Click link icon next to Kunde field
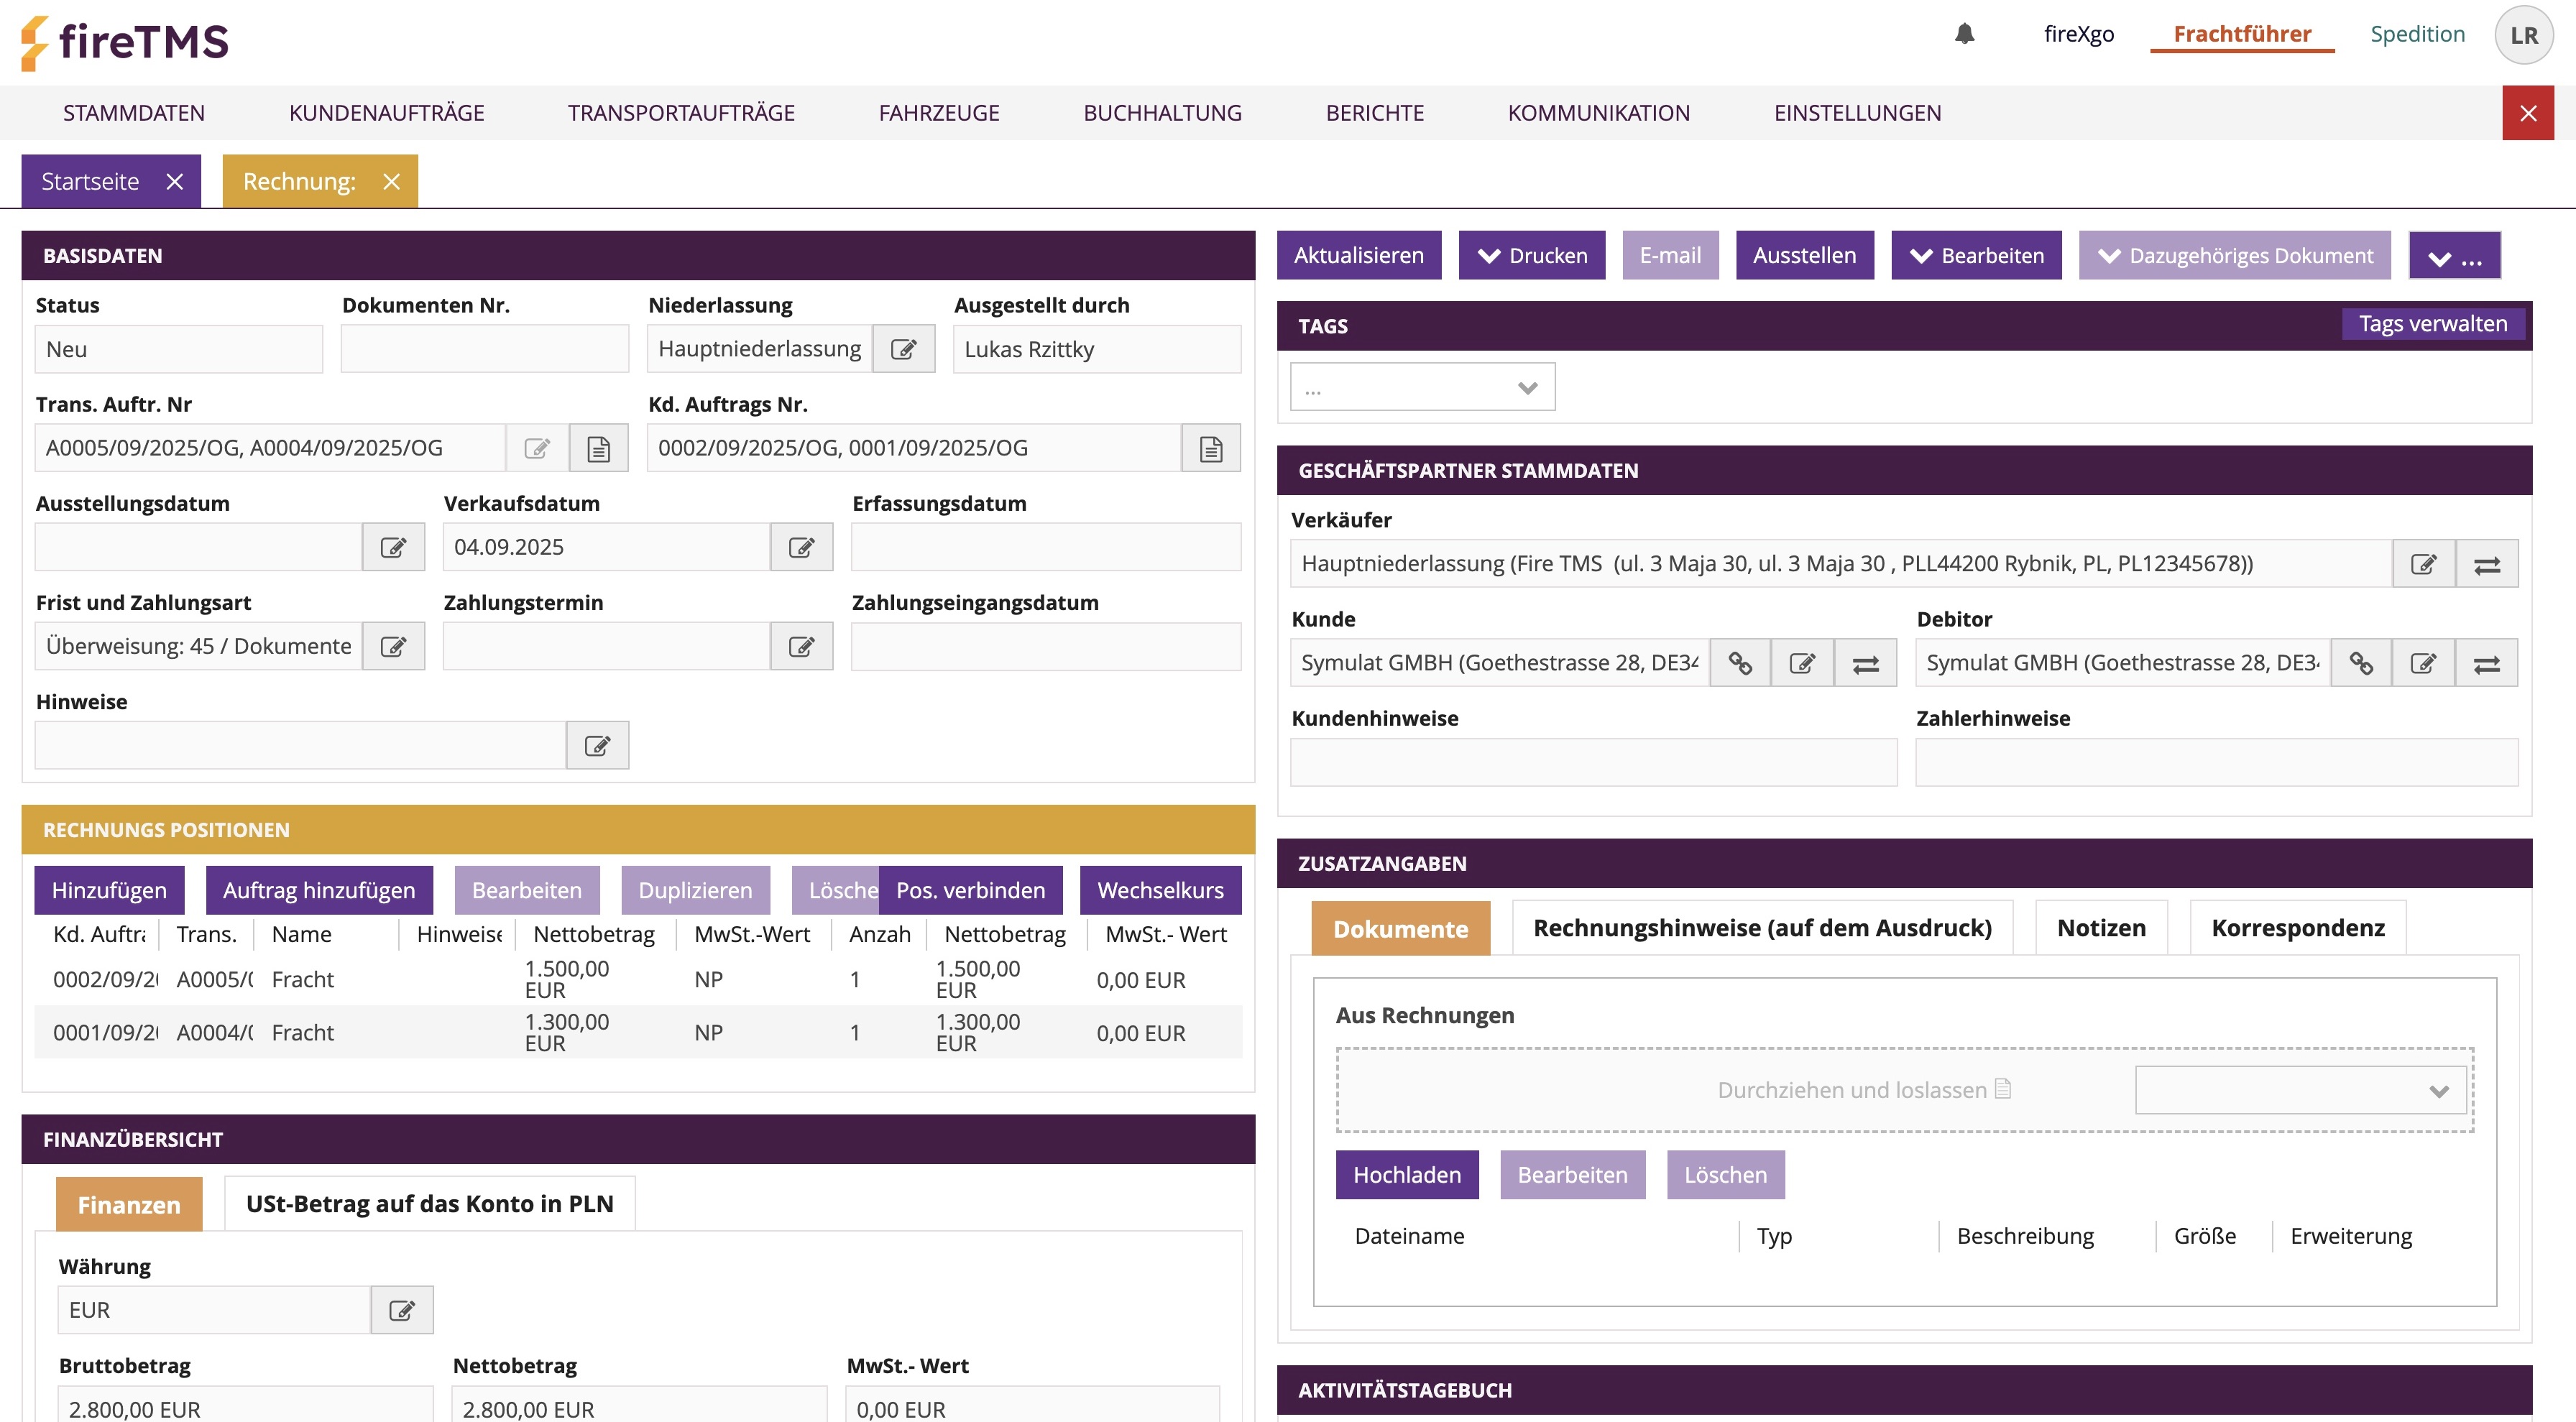2576x1422 pixels. [1740, 663]
